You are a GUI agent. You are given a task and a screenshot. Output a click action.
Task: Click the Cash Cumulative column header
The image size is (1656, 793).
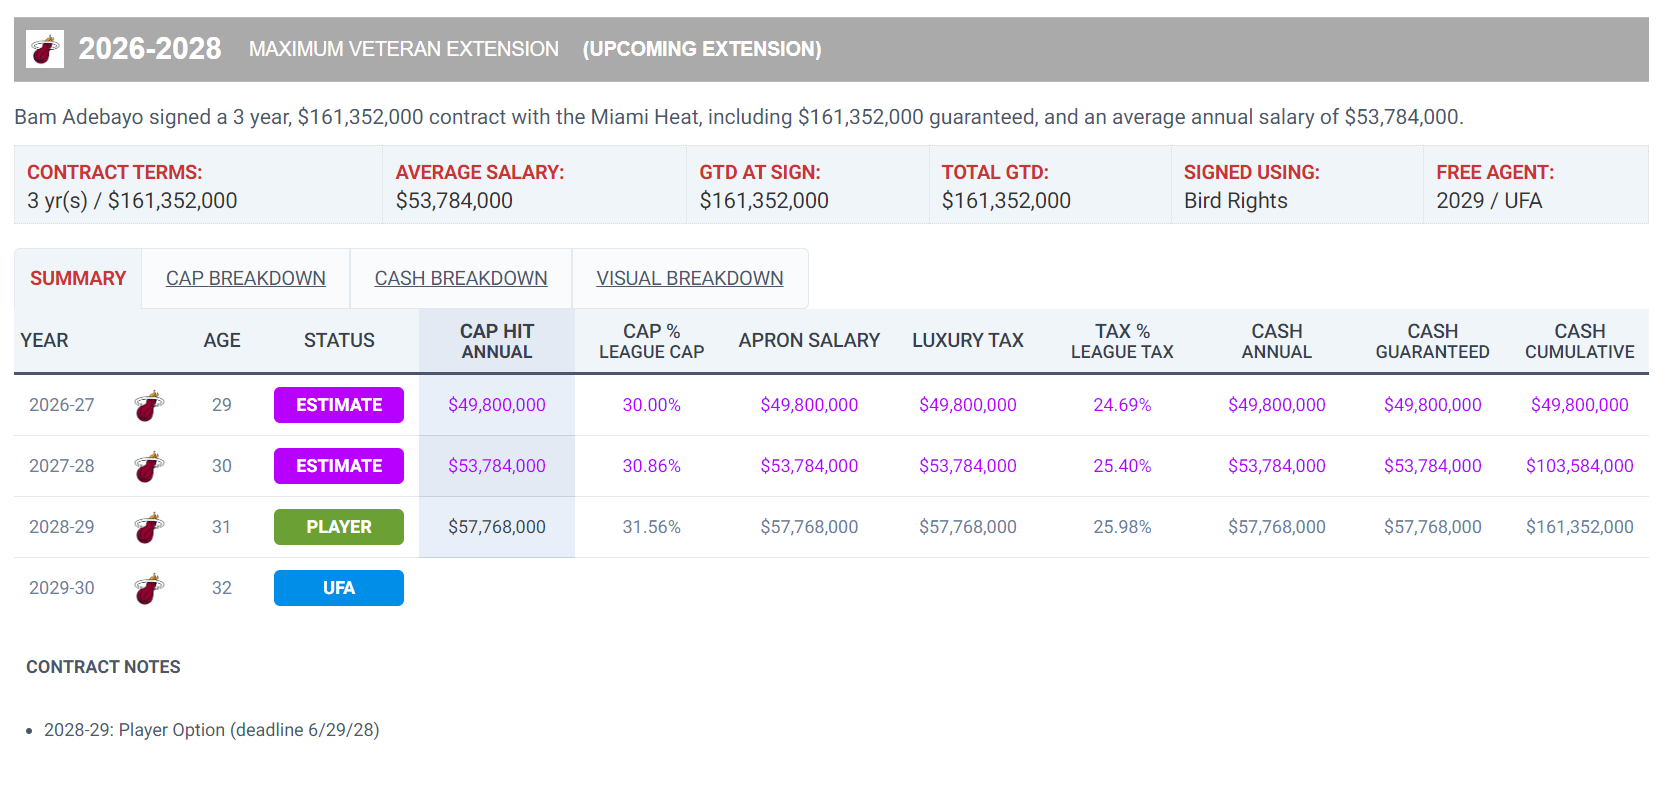click(x=1579, y=341)
